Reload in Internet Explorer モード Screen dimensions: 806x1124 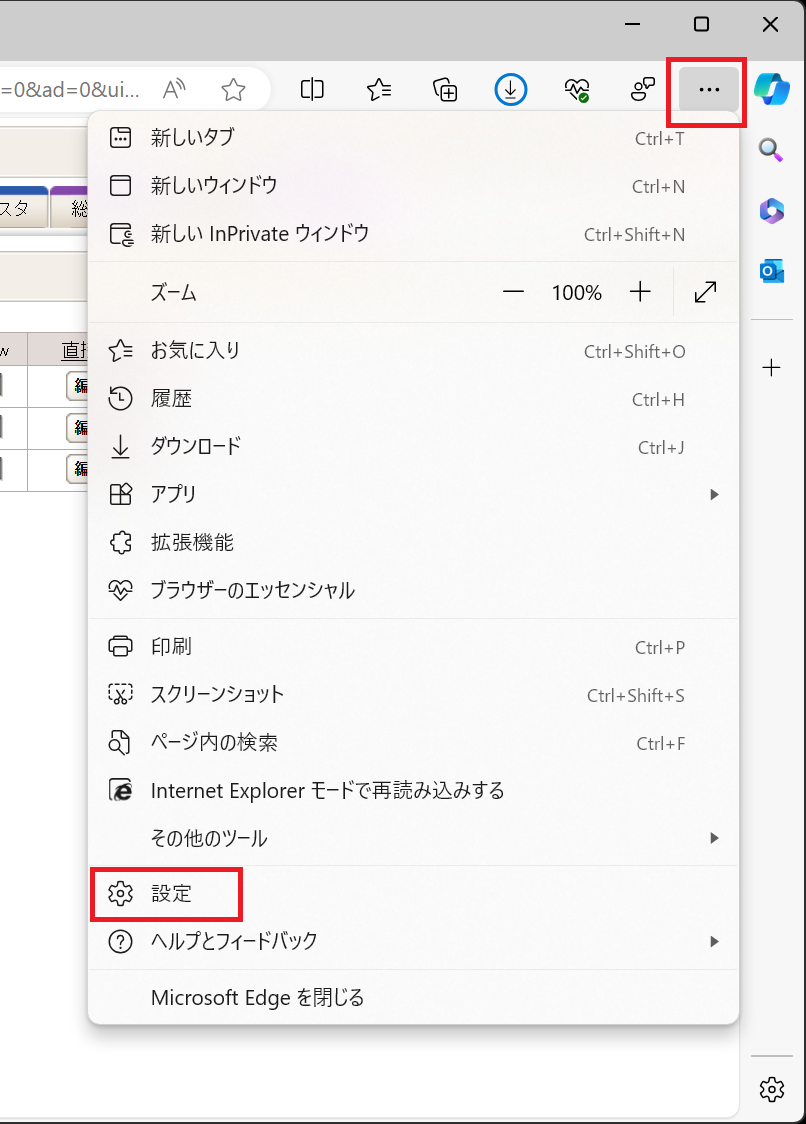(x=413, y=791)
